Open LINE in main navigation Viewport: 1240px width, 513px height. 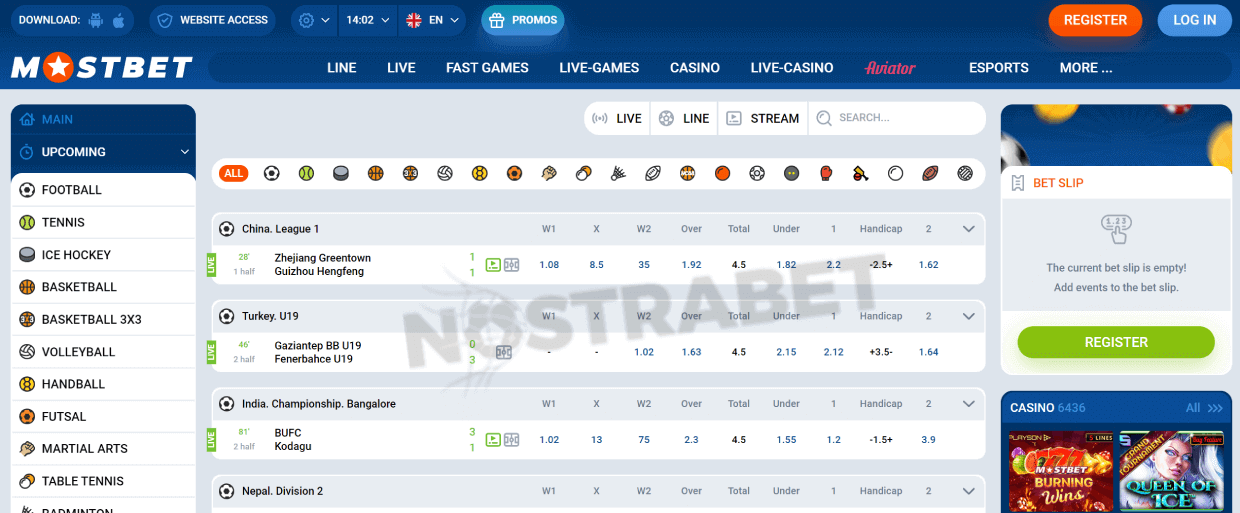(x=342, y=68)
